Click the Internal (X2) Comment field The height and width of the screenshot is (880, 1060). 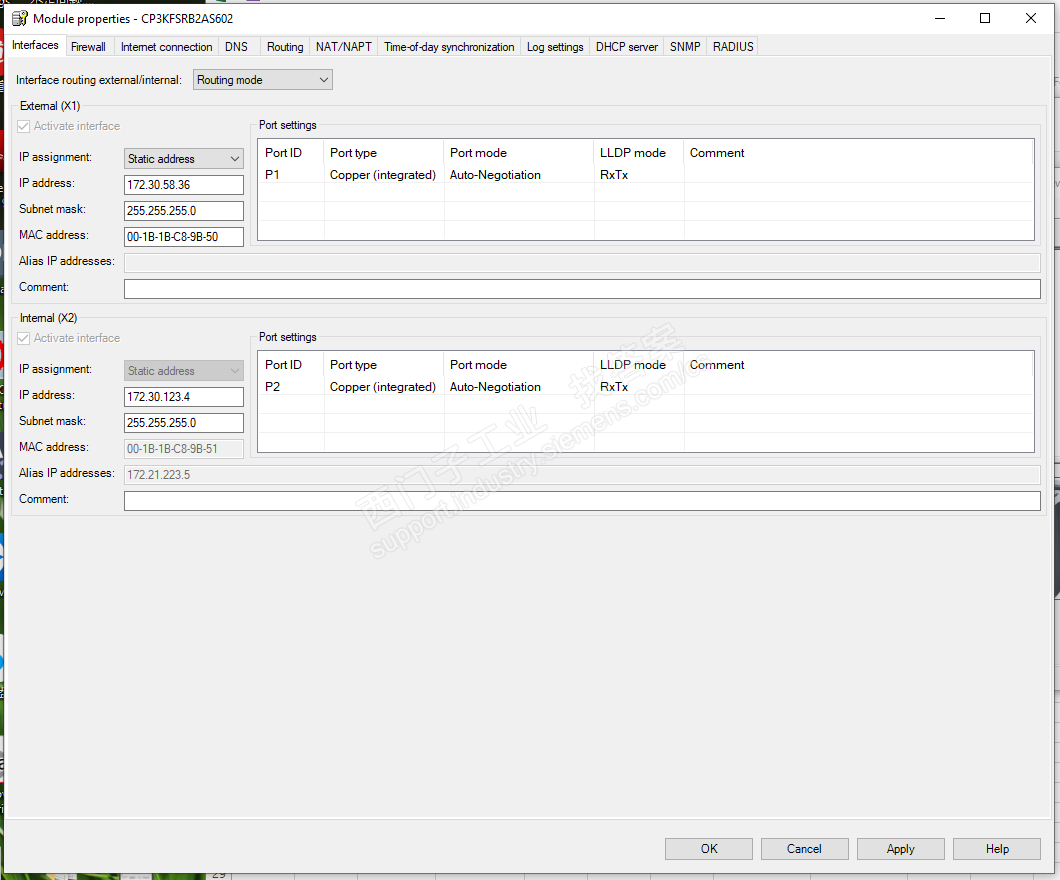click(x=582, y=501)
